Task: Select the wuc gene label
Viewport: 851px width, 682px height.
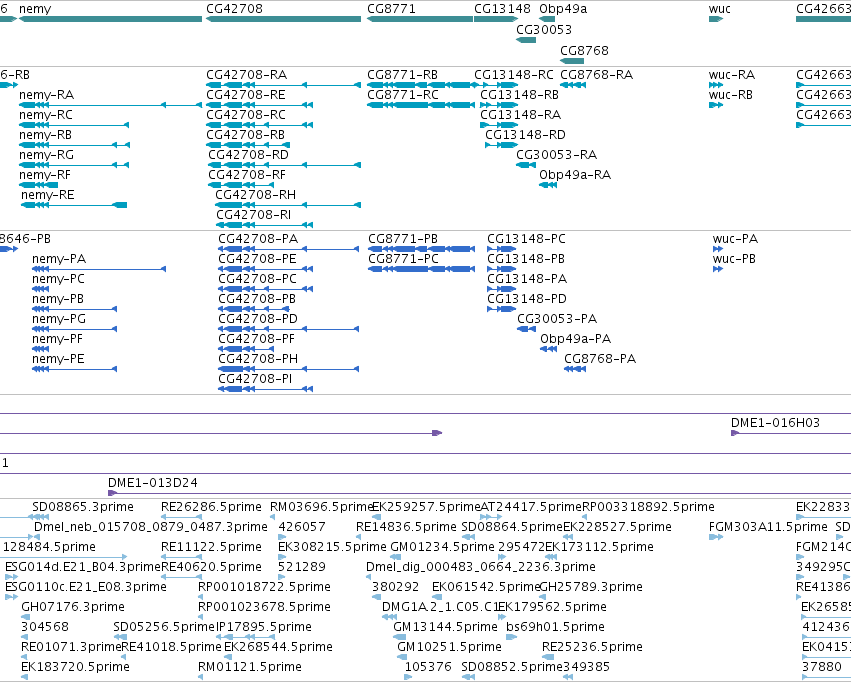Action: pos(720,9)
